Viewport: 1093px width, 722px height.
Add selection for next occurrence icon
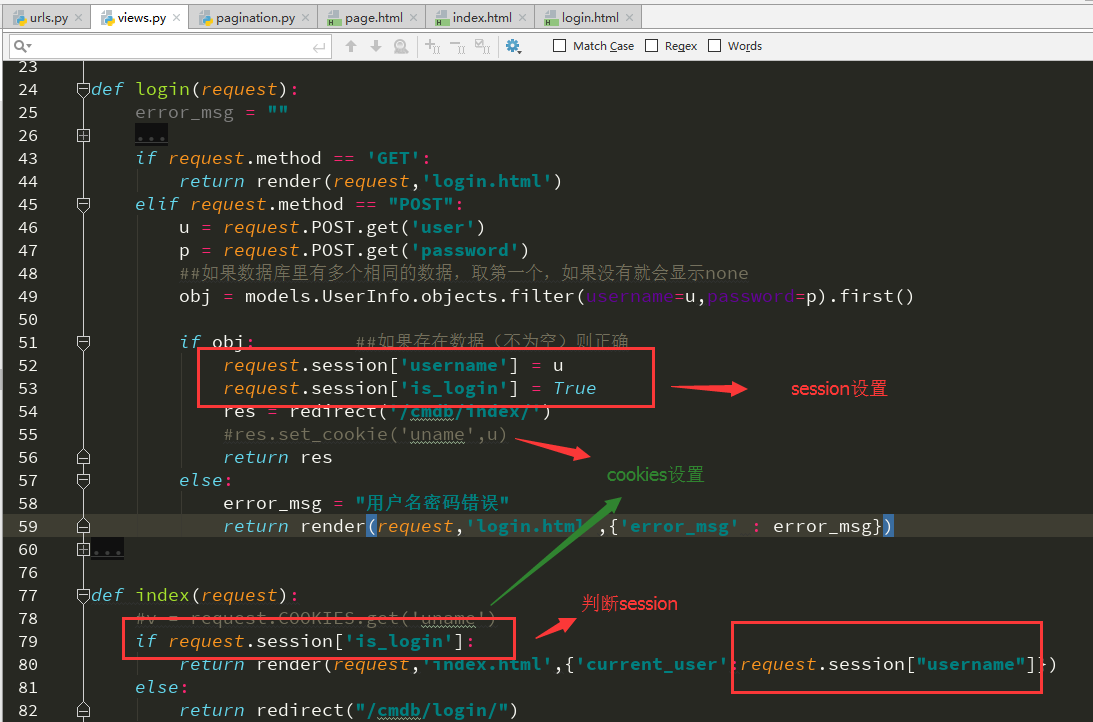(432, 46)
